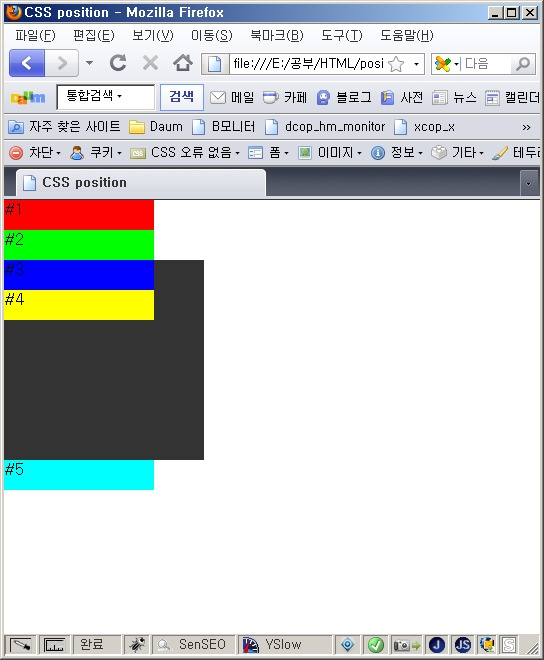Click the green #2 box
544x660 pixels.
coord(79,245)
